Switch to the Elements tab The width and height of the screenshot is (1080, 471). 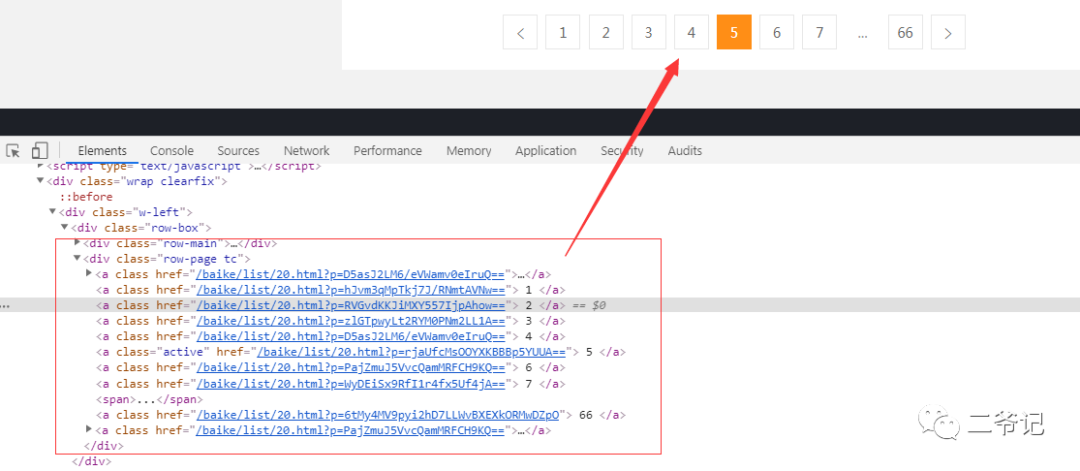(102, 151)
